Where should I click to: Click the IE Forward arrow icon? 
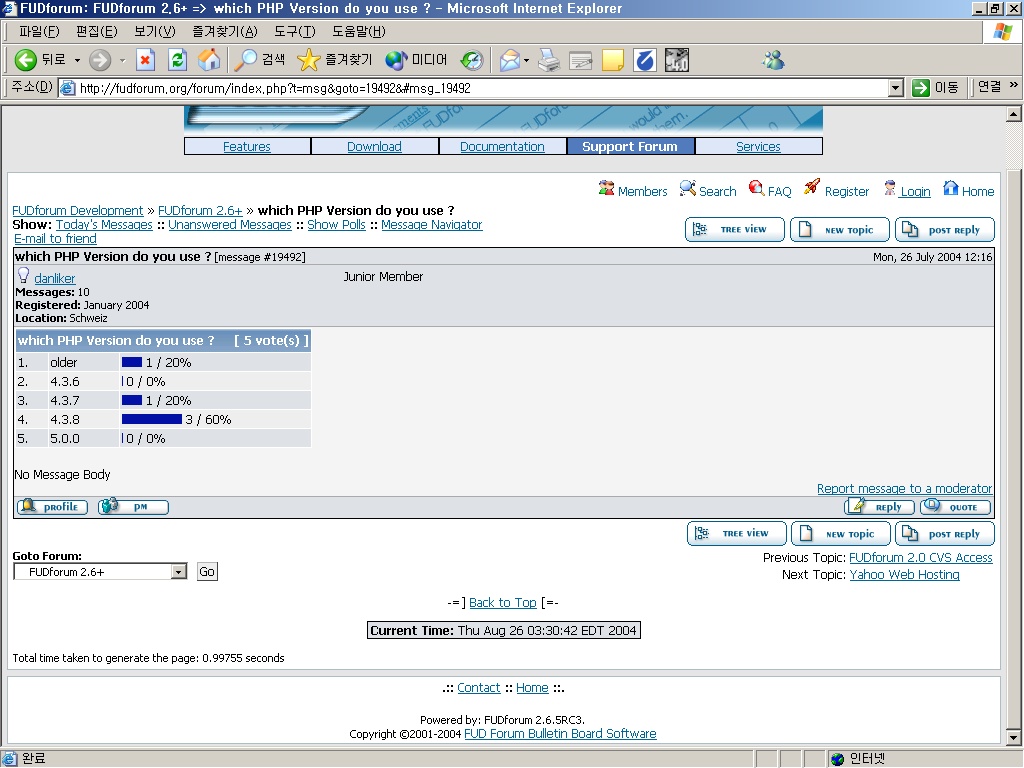(x=100, y=60)
